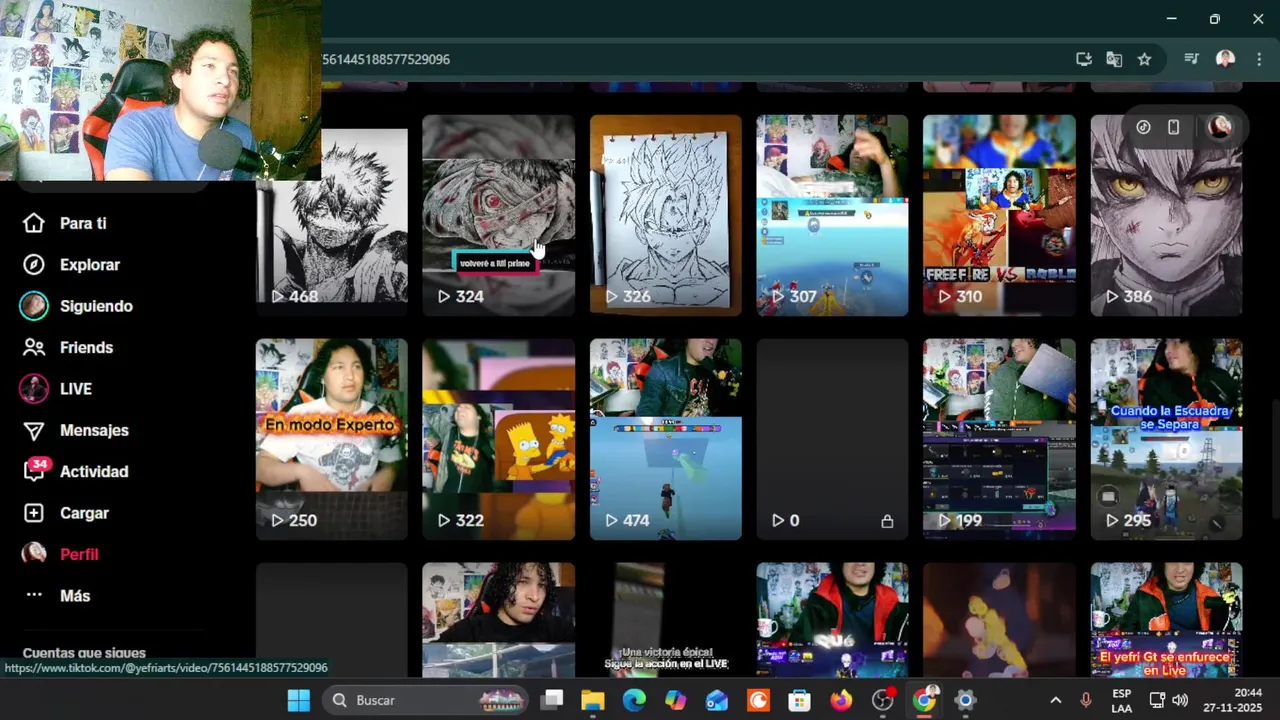
Task: Click the microphone icon in system tray
Action: [1086, 700]
